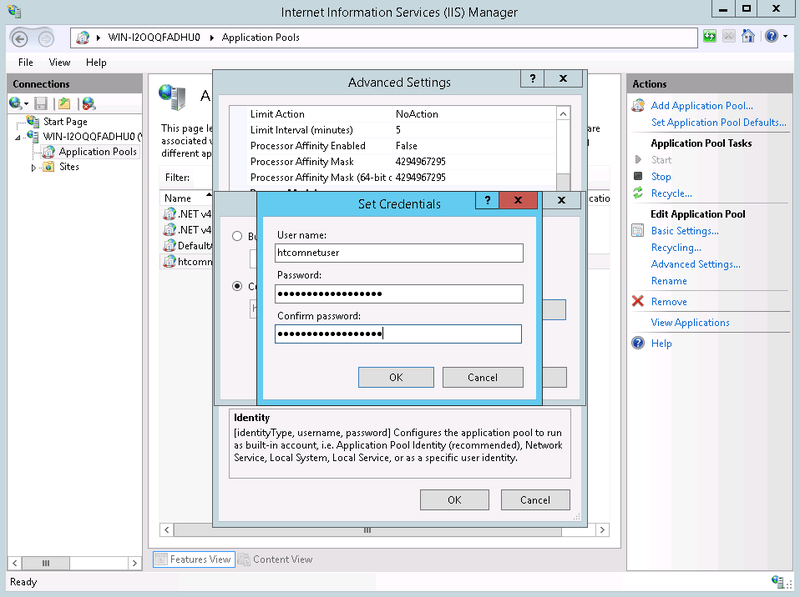Click the Set Credentials help question button
Viewport: 800px width, 597px height.
pos(487,201)
